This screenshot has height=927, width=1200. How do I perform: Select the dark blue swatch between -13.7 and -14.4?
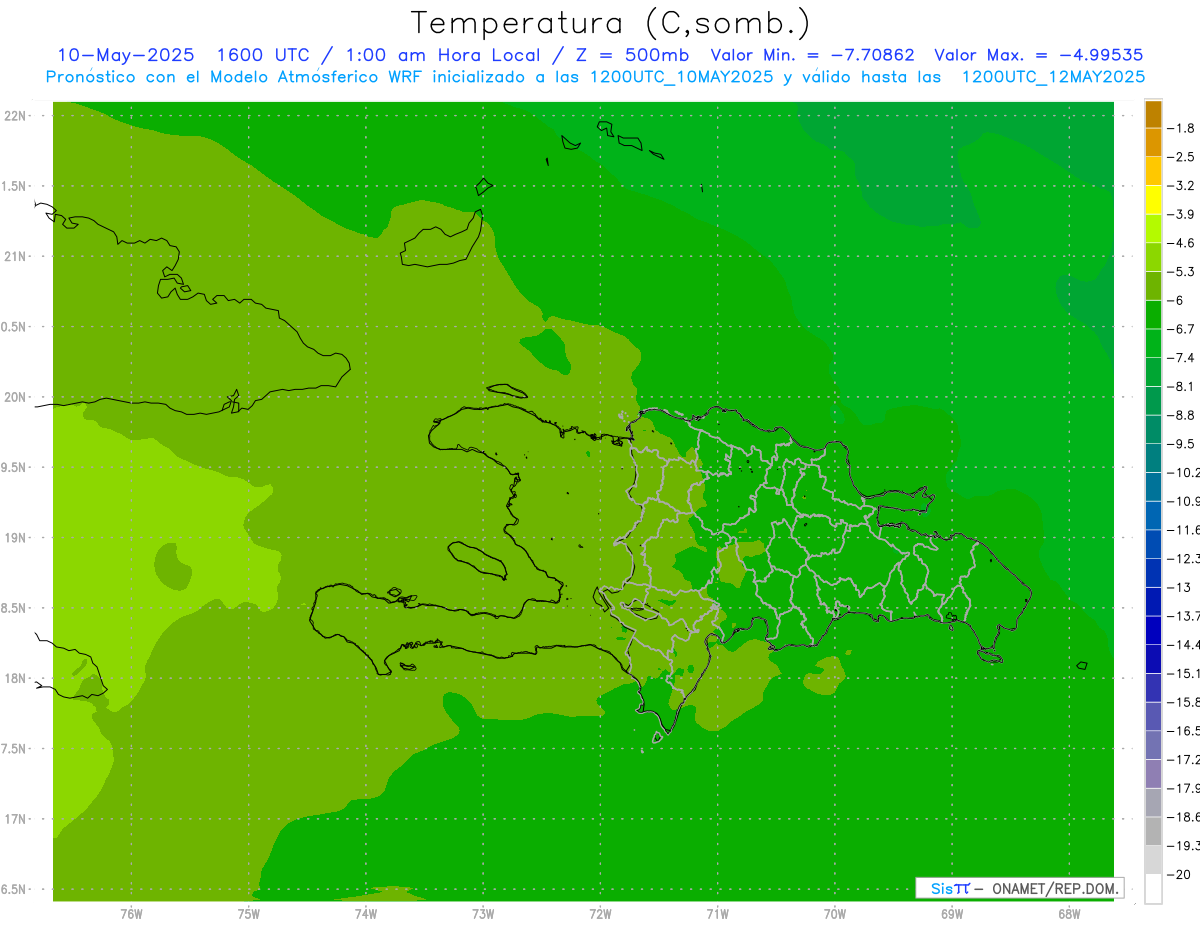click(x=1153, y=630)
